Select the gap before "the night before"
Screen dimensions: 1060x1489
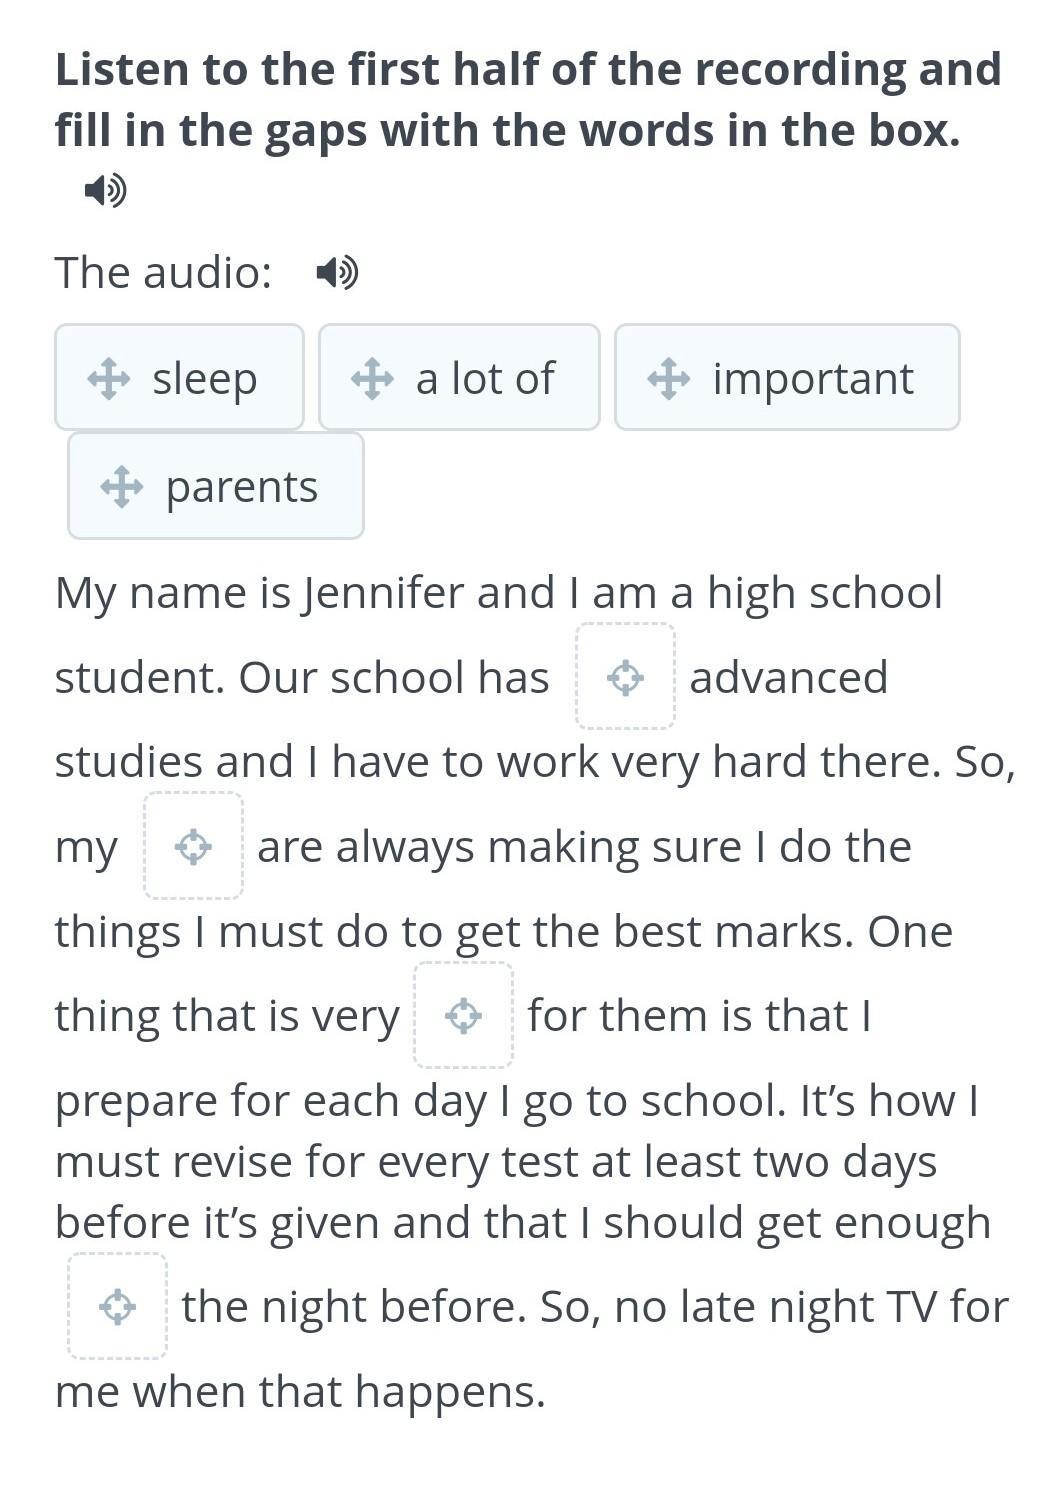(x=117, y=1306)
